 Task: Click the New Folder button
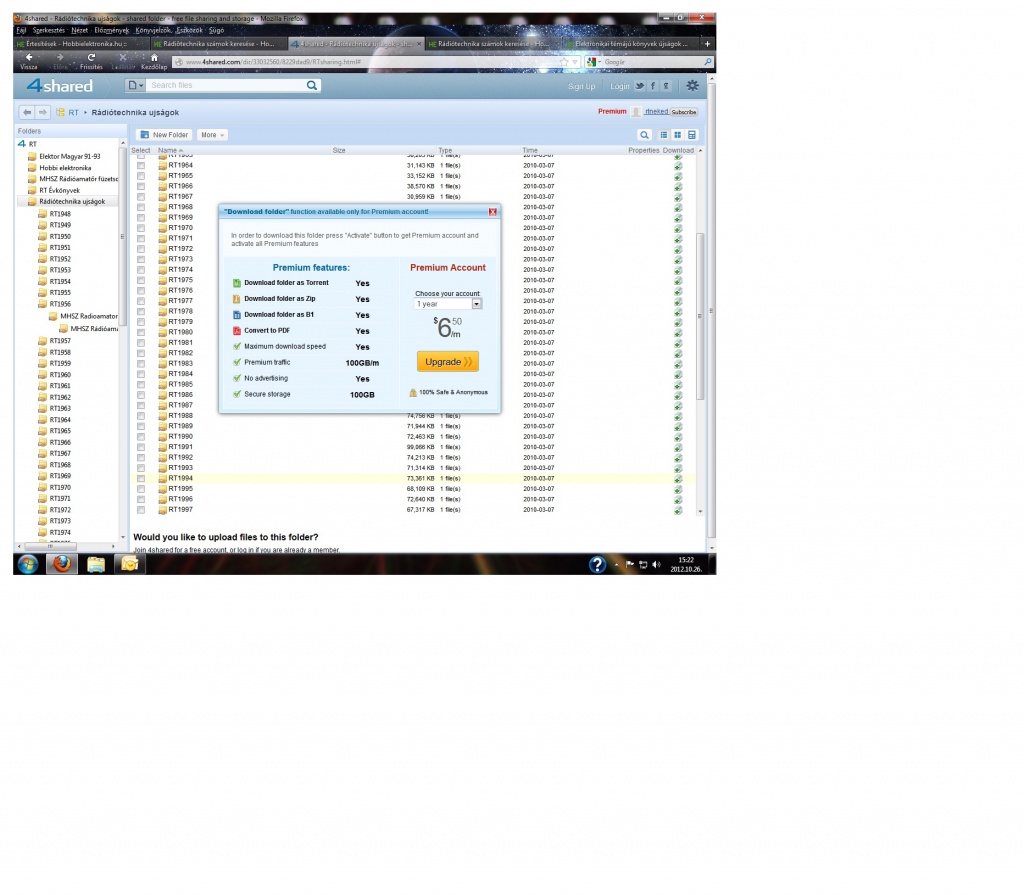pos(164,135)
